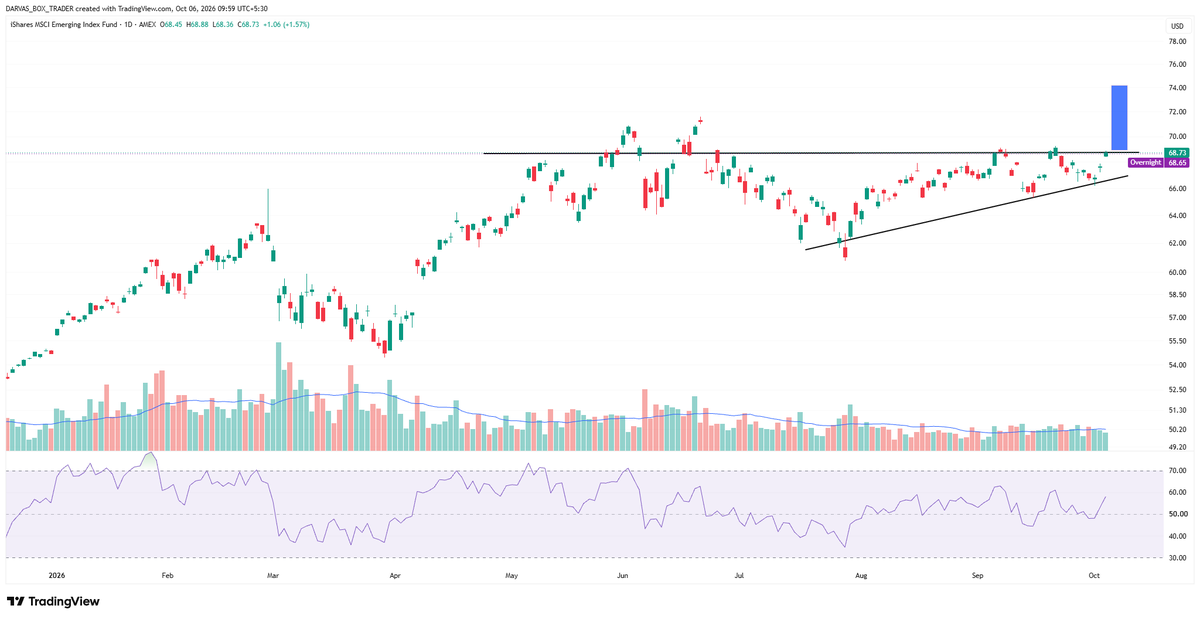
Task: Open the USD currency selector
Action: click(x=1176, y=24)
